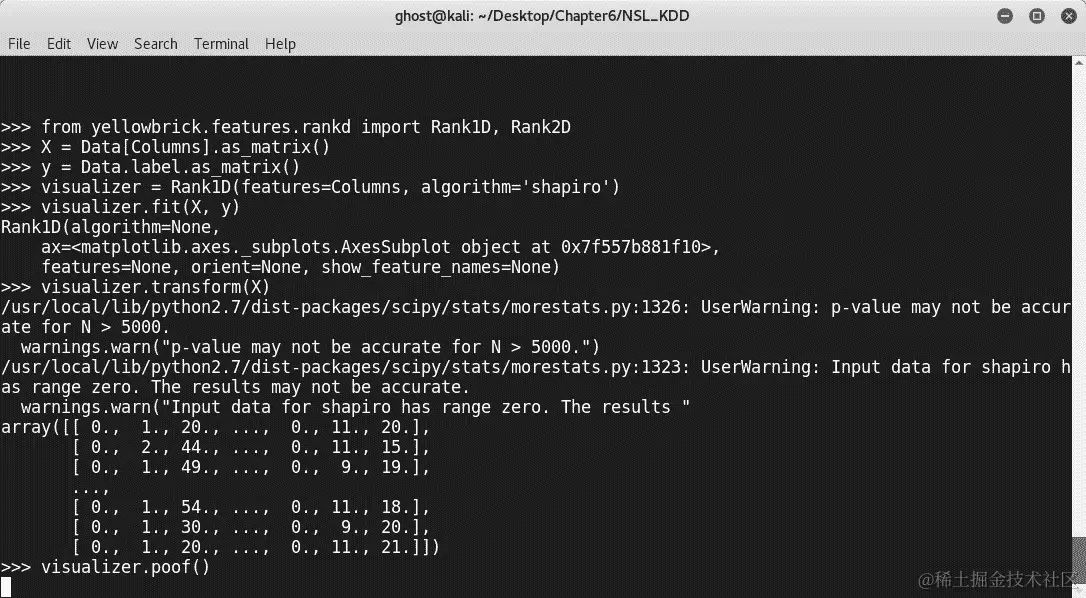Open the File menu

tap(19, 44)
